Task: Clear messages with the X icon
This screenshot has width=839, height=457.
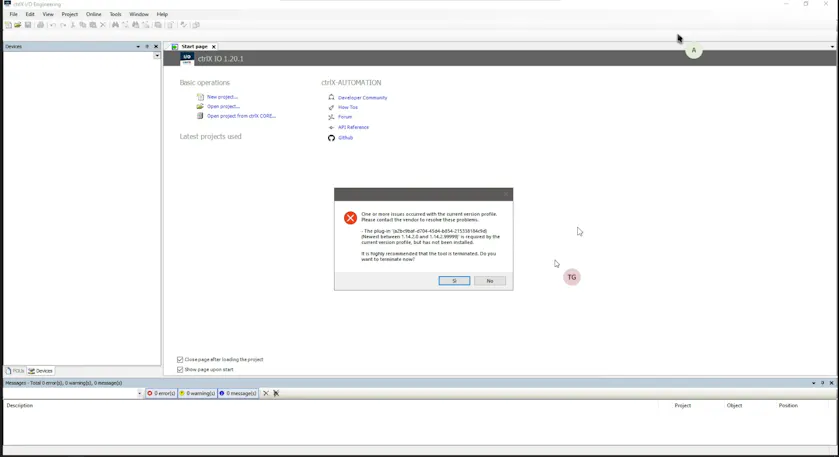Action: coord(266,393)
